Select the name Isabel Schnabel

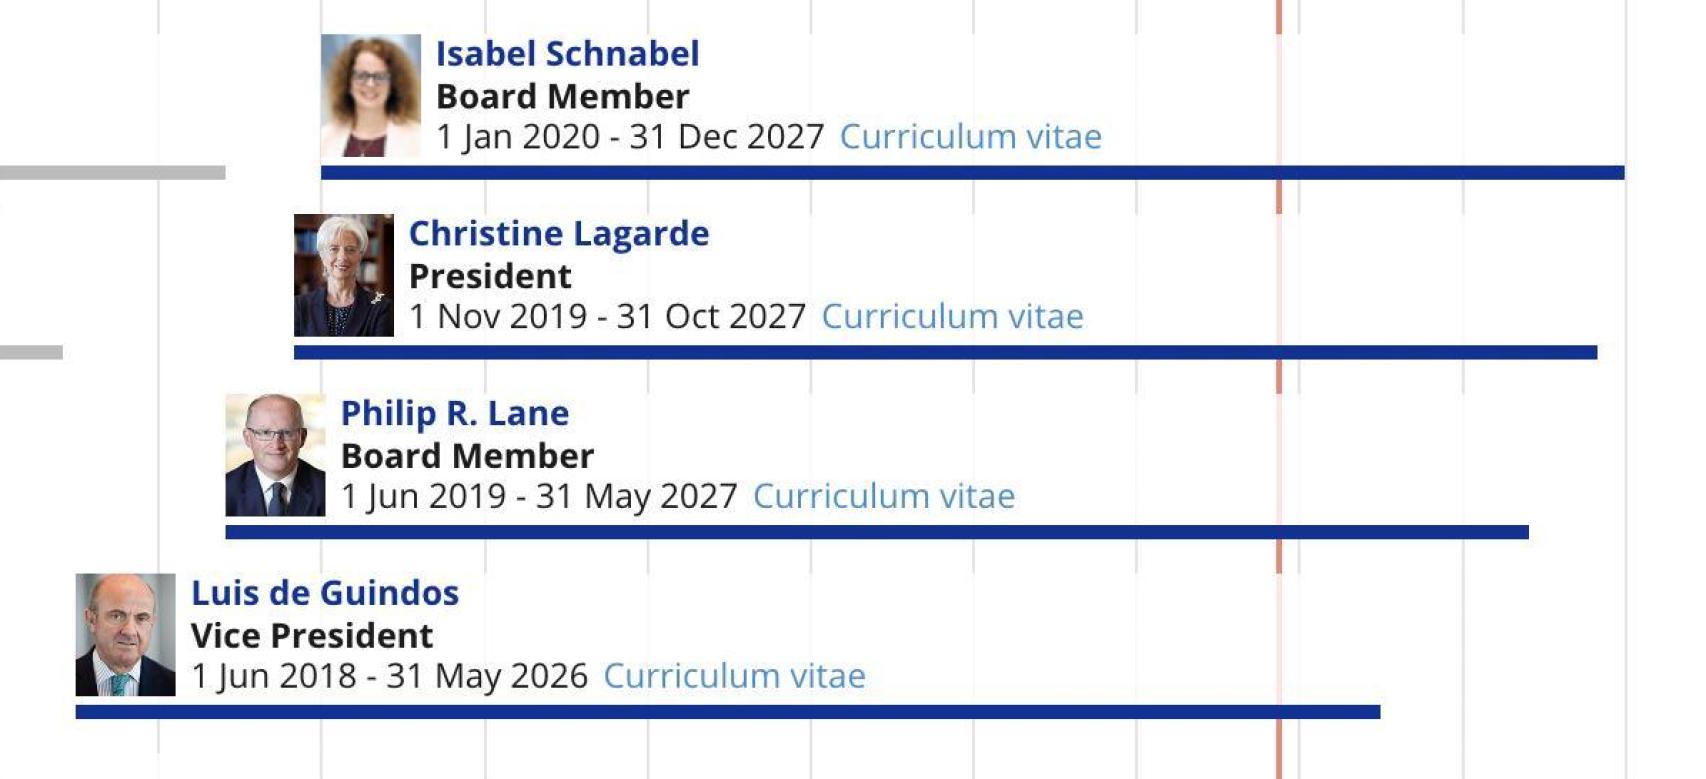pos(567,54)
